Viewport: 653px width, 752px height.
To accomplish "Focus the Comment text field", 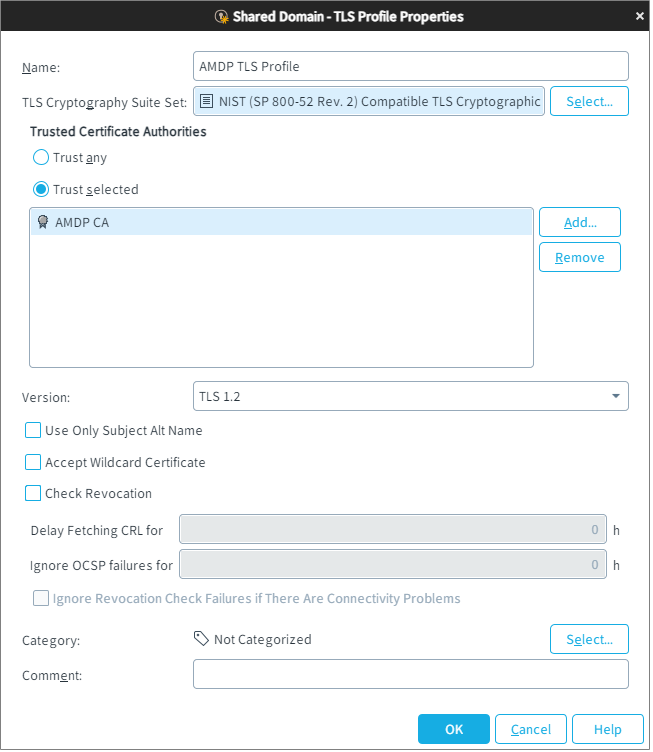I will coord(410,674).
